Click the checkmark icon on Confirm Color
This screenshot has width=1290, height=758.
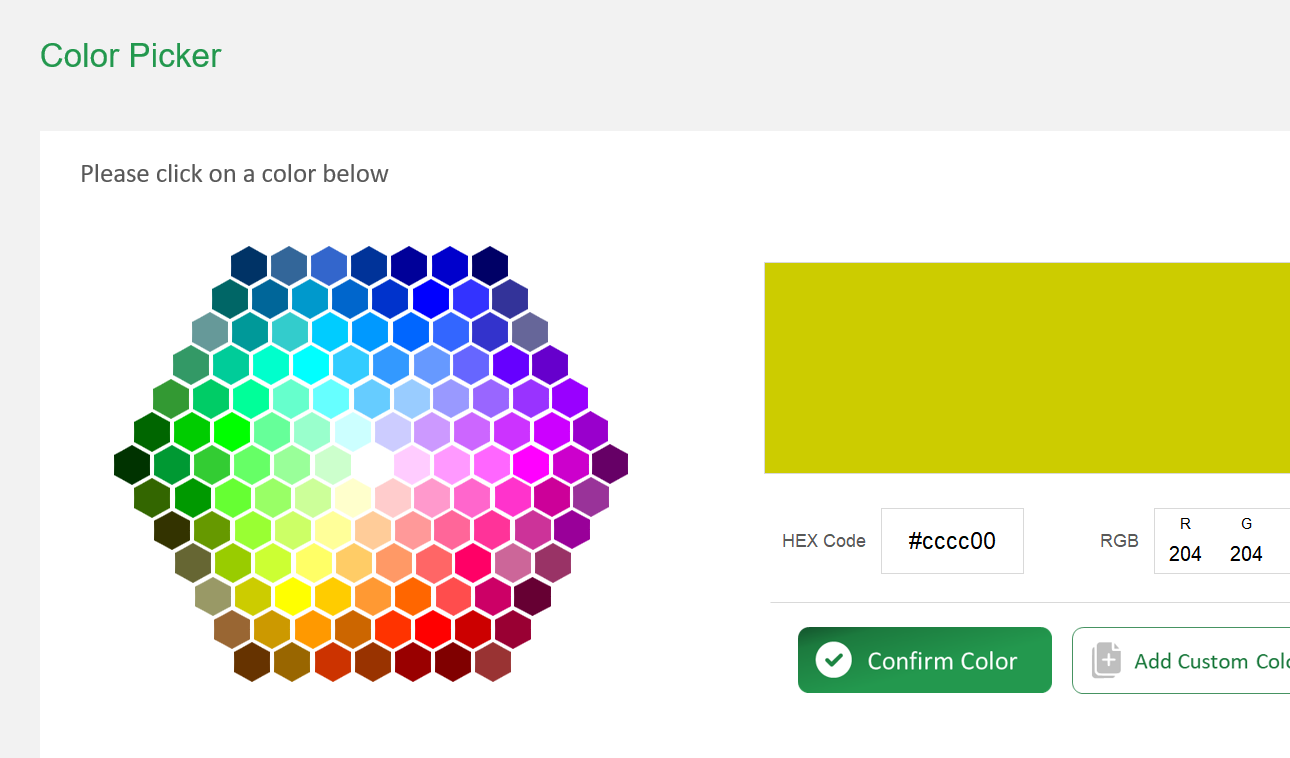[833, 660]
